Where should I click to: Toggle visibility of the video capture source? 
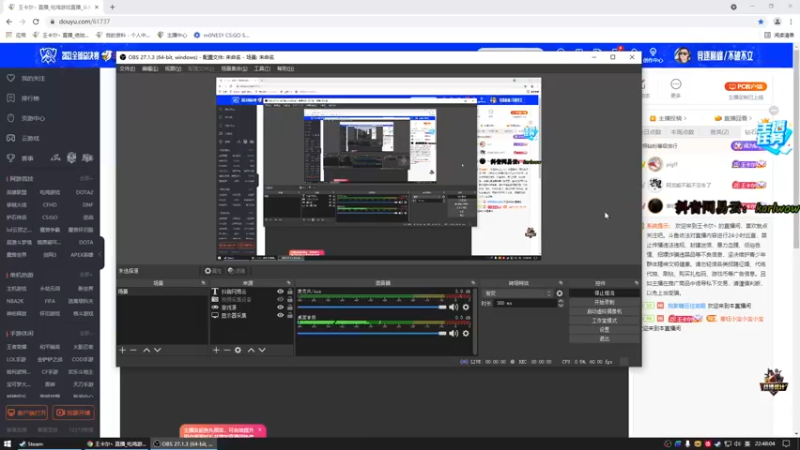(x=280, y=299)
